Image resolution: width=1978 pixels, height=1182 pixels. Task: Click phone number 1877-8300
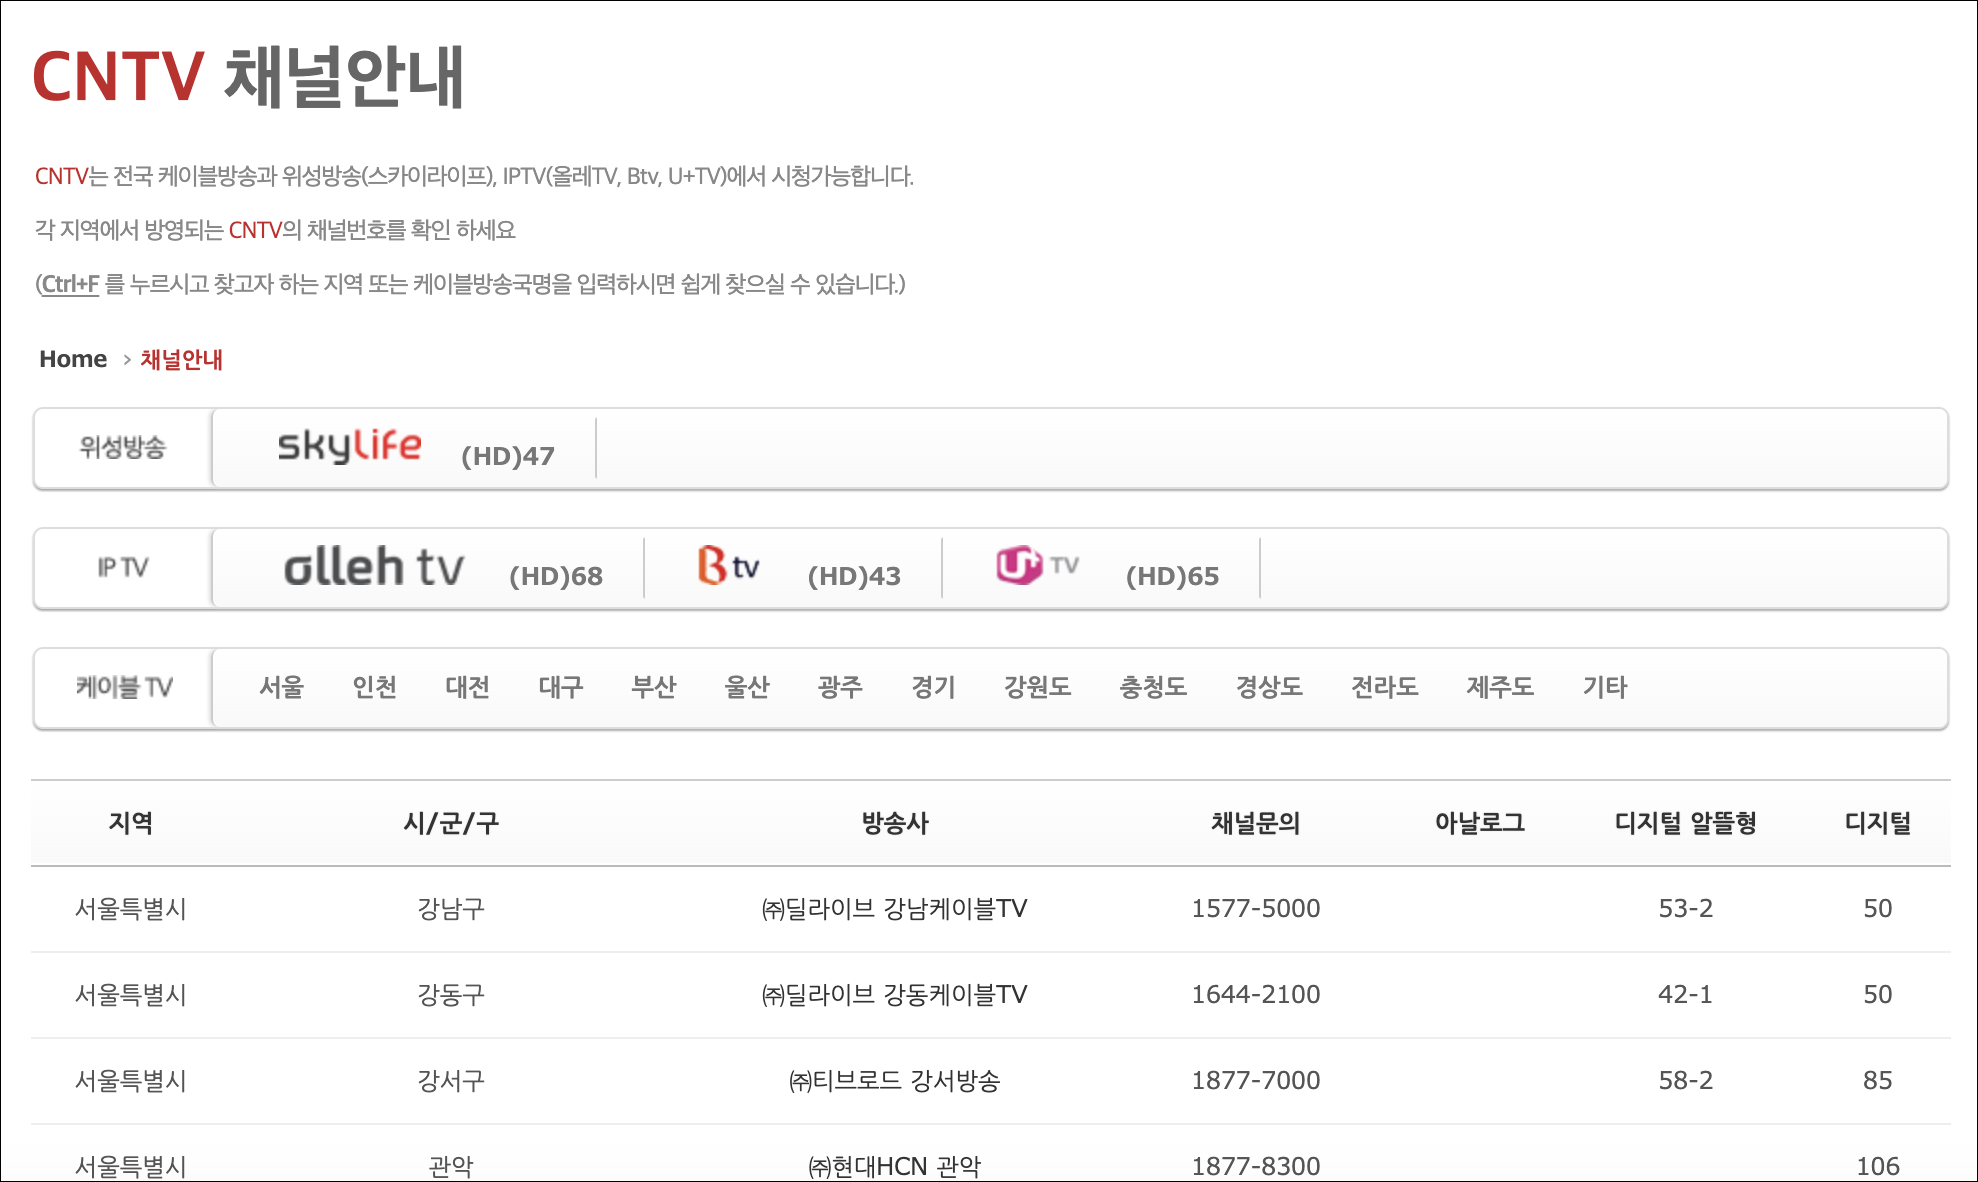[x=1256, y=1166]
